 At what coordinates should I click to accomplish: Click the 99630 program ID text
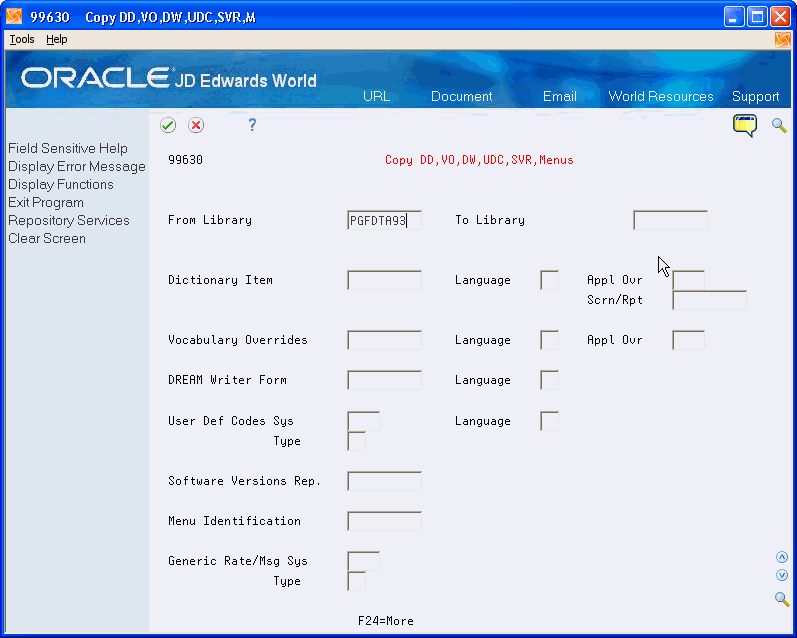pos(186,160)
